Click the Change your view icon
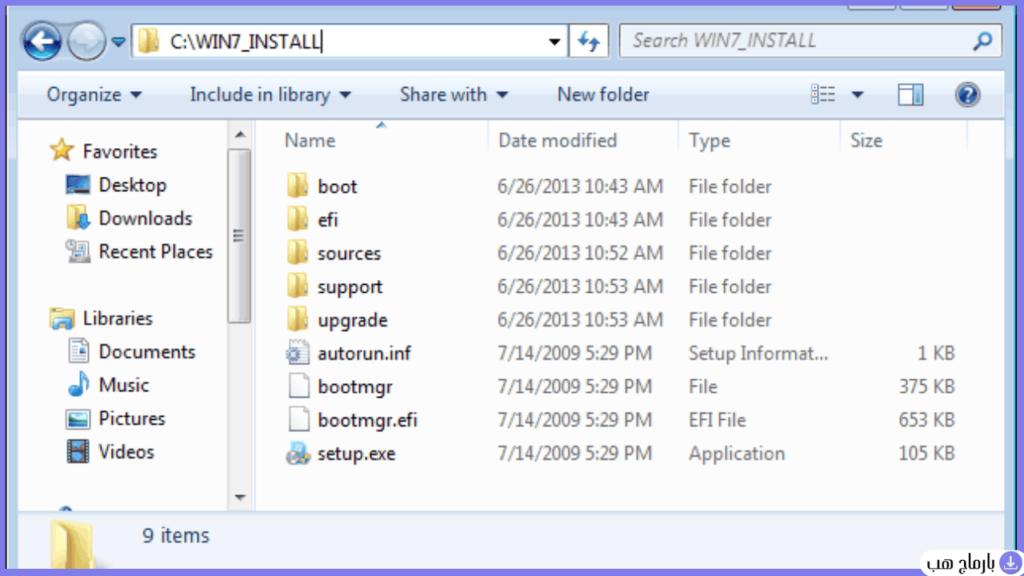 [x=823, y=95]
